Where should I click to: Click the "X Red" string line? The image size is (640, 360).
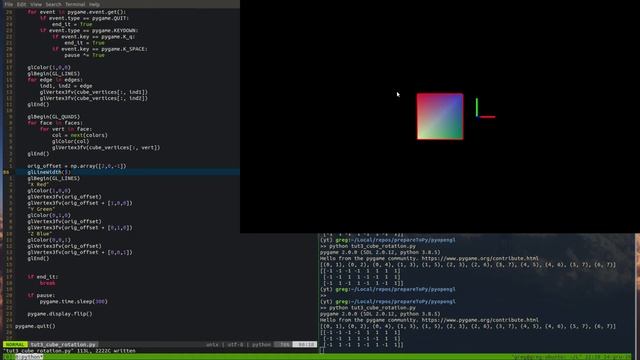click(38, 184)
